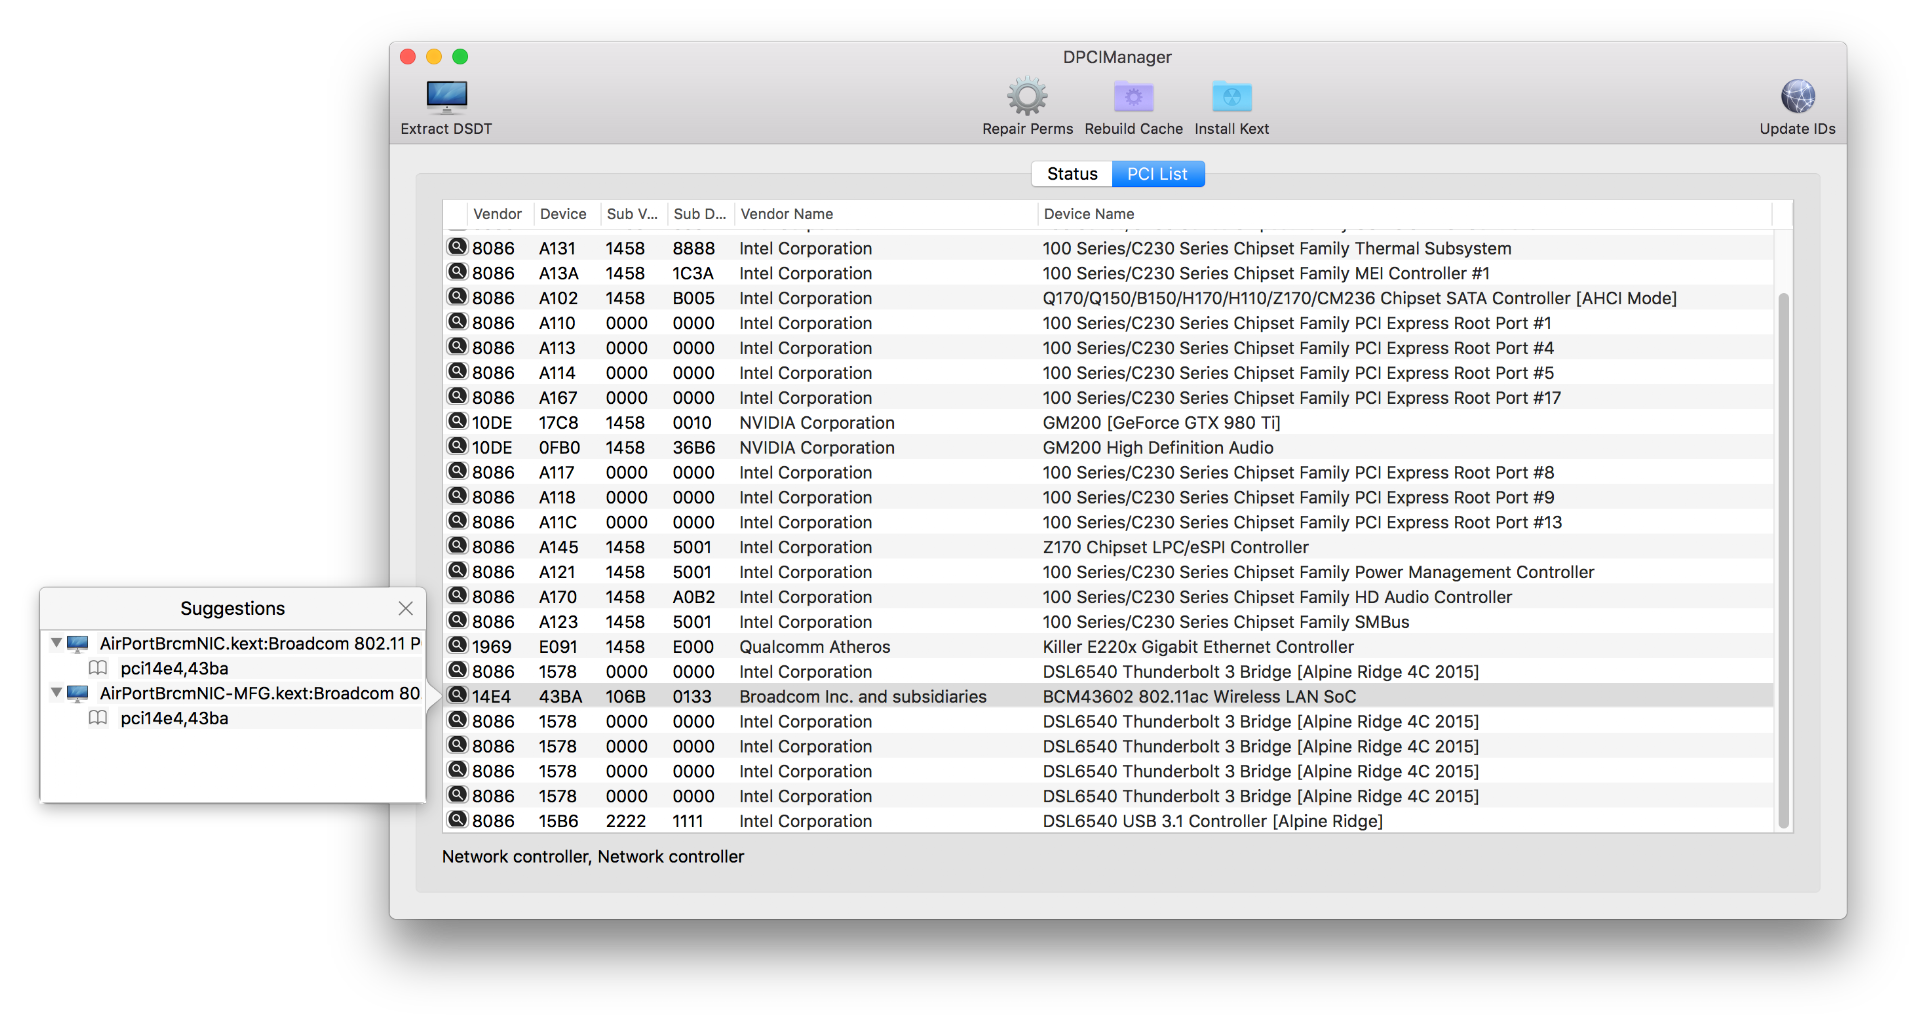Click the magnifier icon on BCM43602 Wireless row
Viewport: 1920px width, 1023px height.
pos(457,696)
